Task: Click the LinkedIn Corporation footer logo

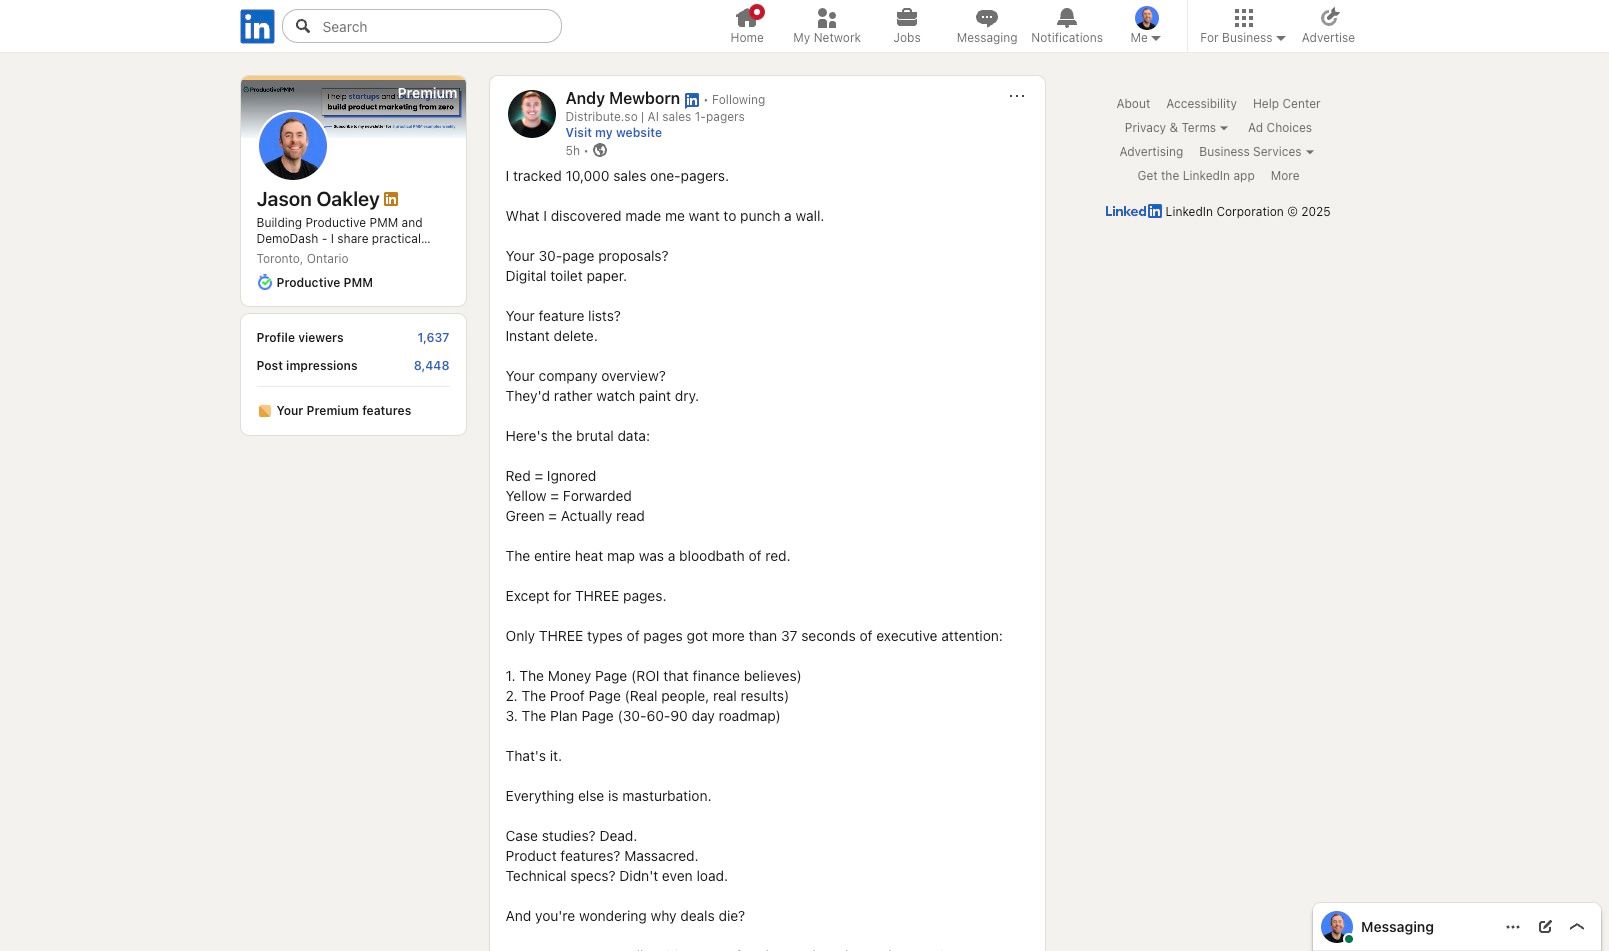Action: 1133,212
